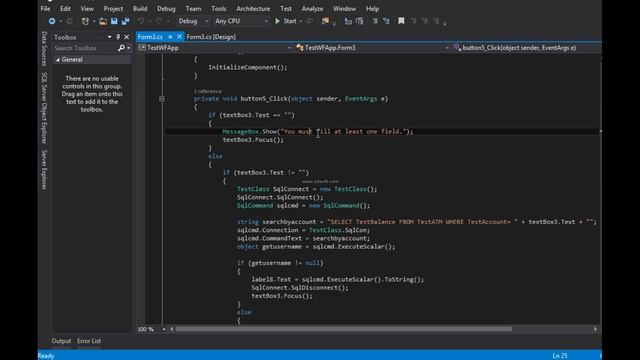Open the Team menu
Viewport: 640px width, 360px height.
[x=193, y=9]
